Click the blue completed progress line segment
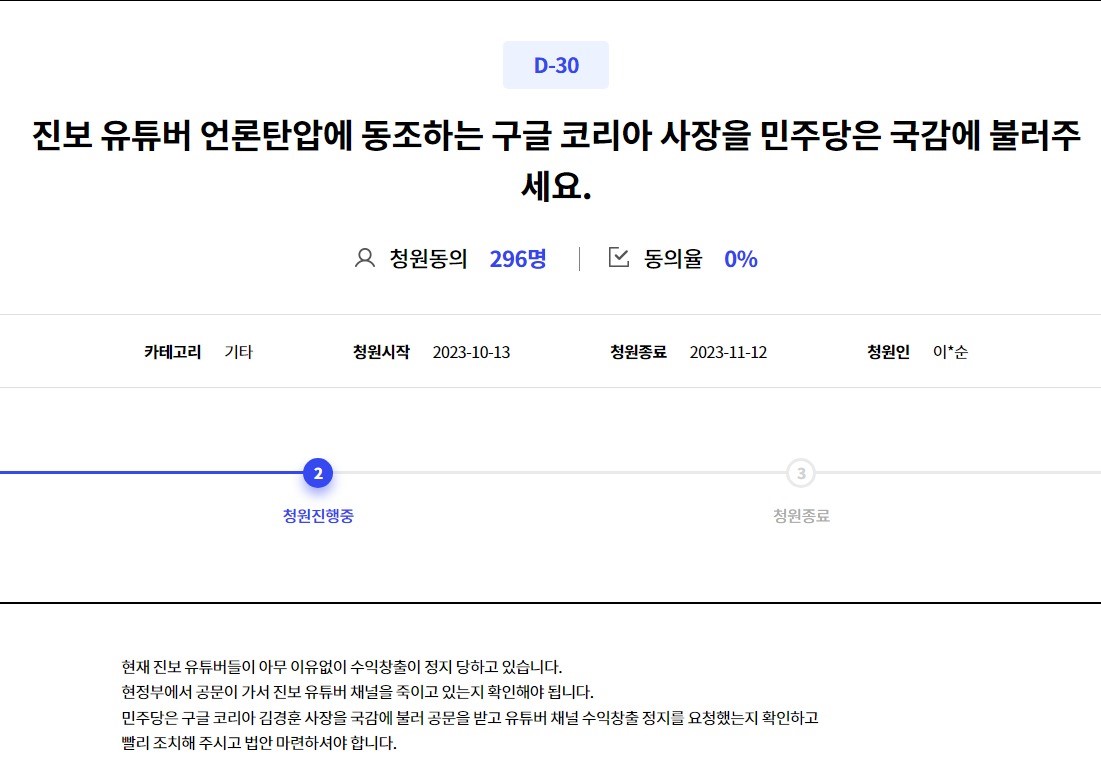 (152, 472)
